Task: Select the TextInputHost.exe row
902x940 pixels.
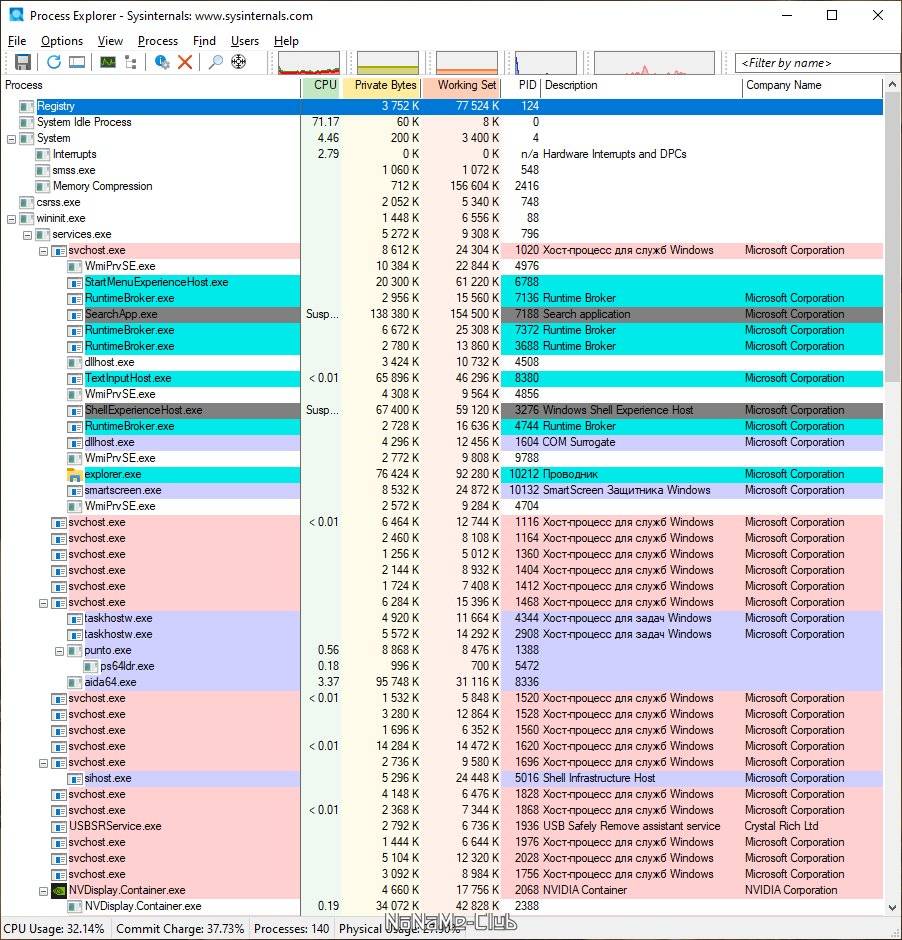Action: coord(442,378)
